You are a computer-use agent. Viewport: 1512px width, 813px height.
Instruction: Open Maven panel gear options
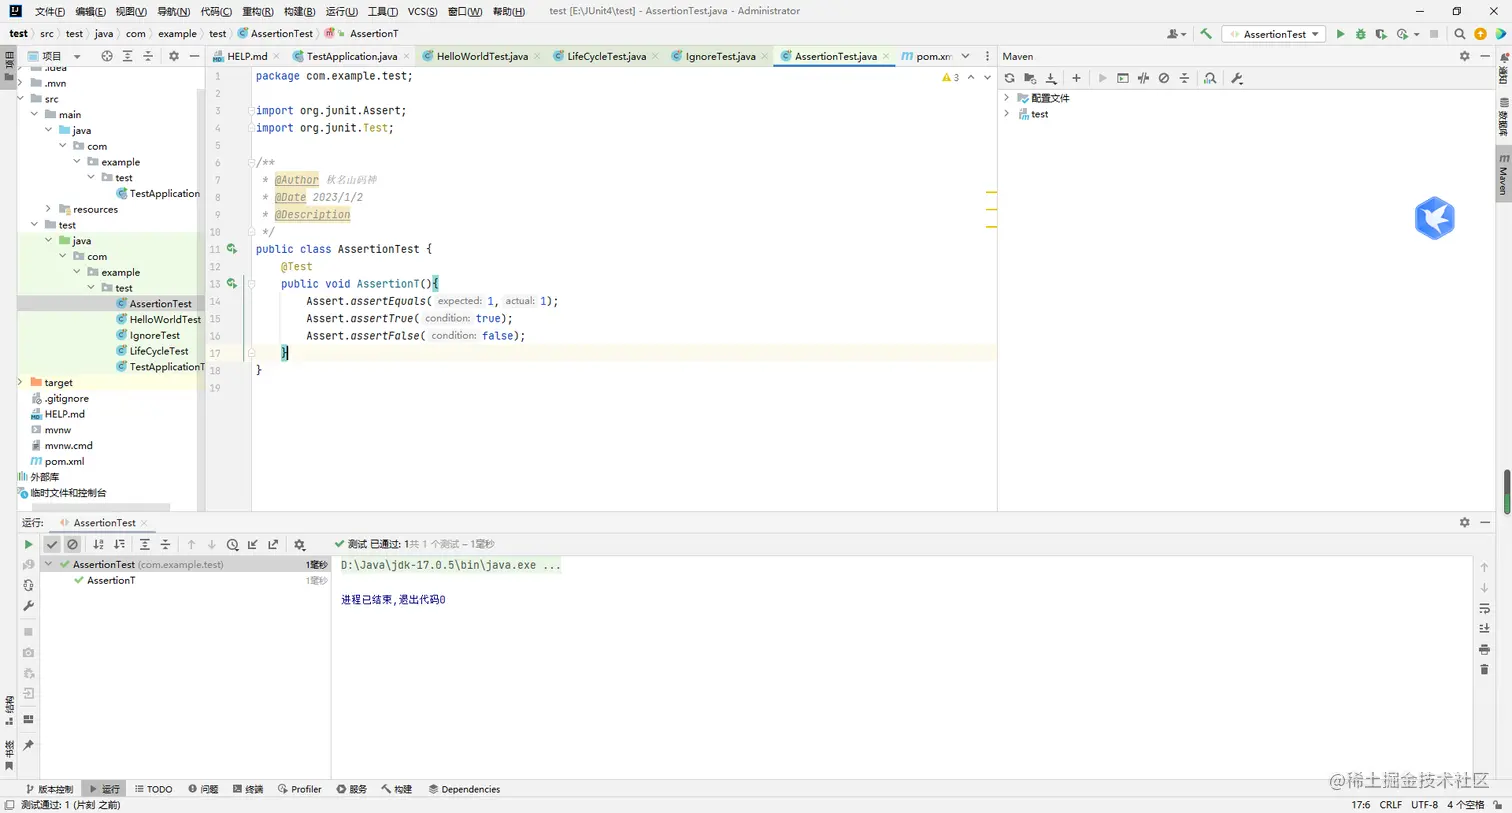[1465, 56]
